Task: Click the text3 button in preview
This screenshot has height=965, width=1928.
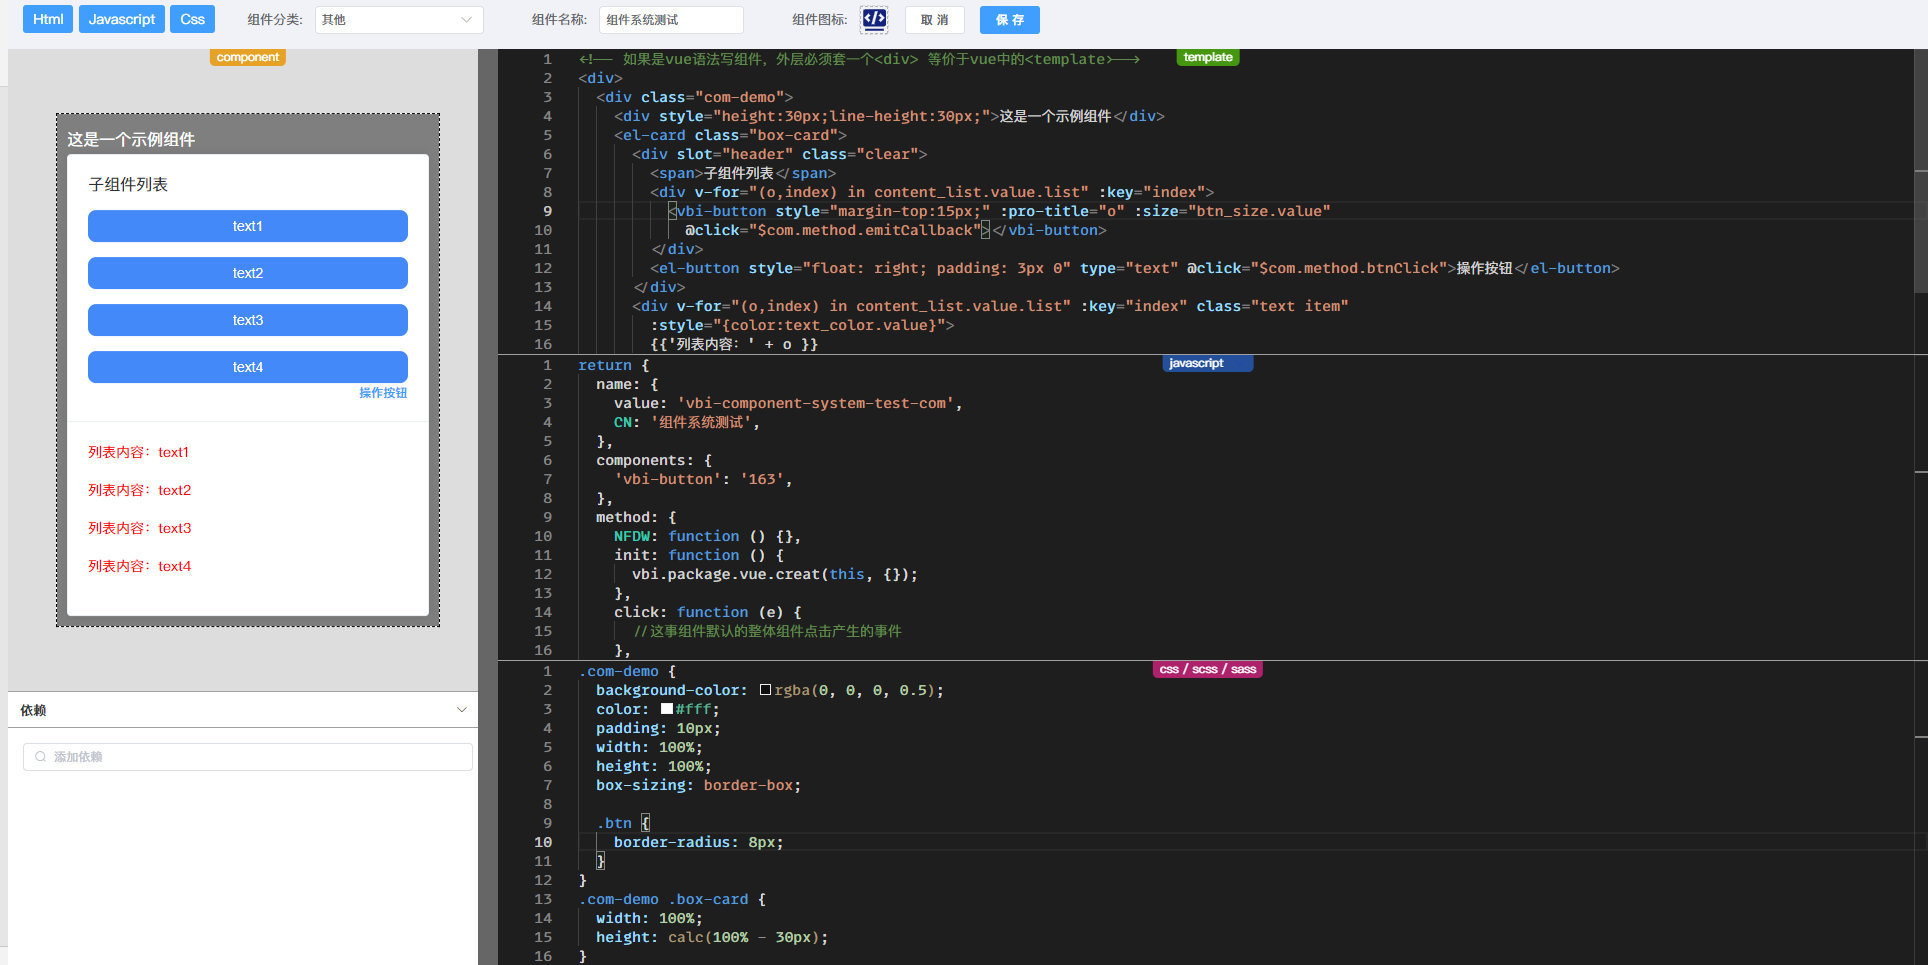Action: [248, 320]
